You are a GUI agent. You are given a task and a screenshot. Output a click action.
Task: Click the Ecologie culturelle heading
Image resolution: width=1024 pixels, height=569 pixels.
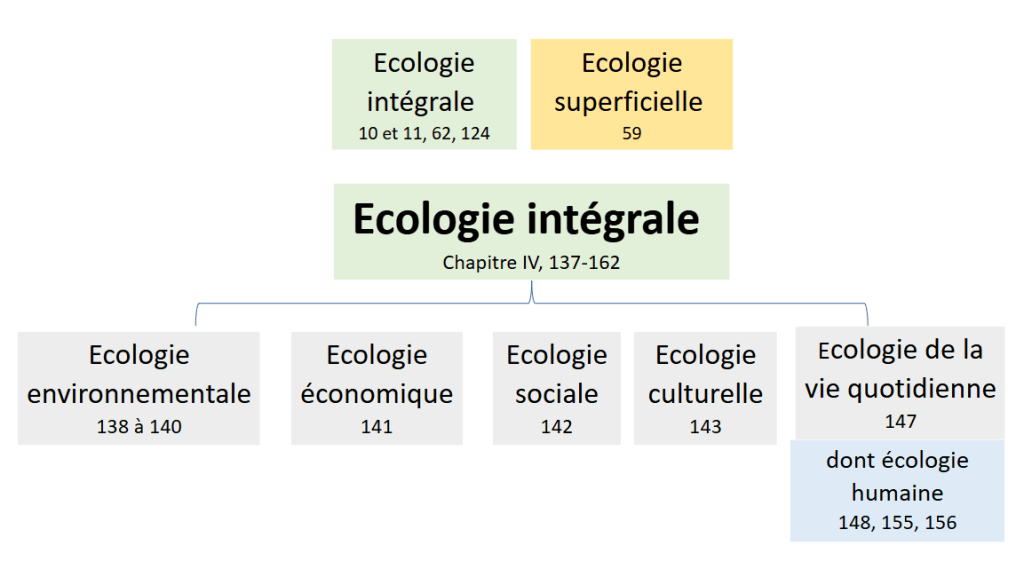pyautogui.click(x=705, y=374)
